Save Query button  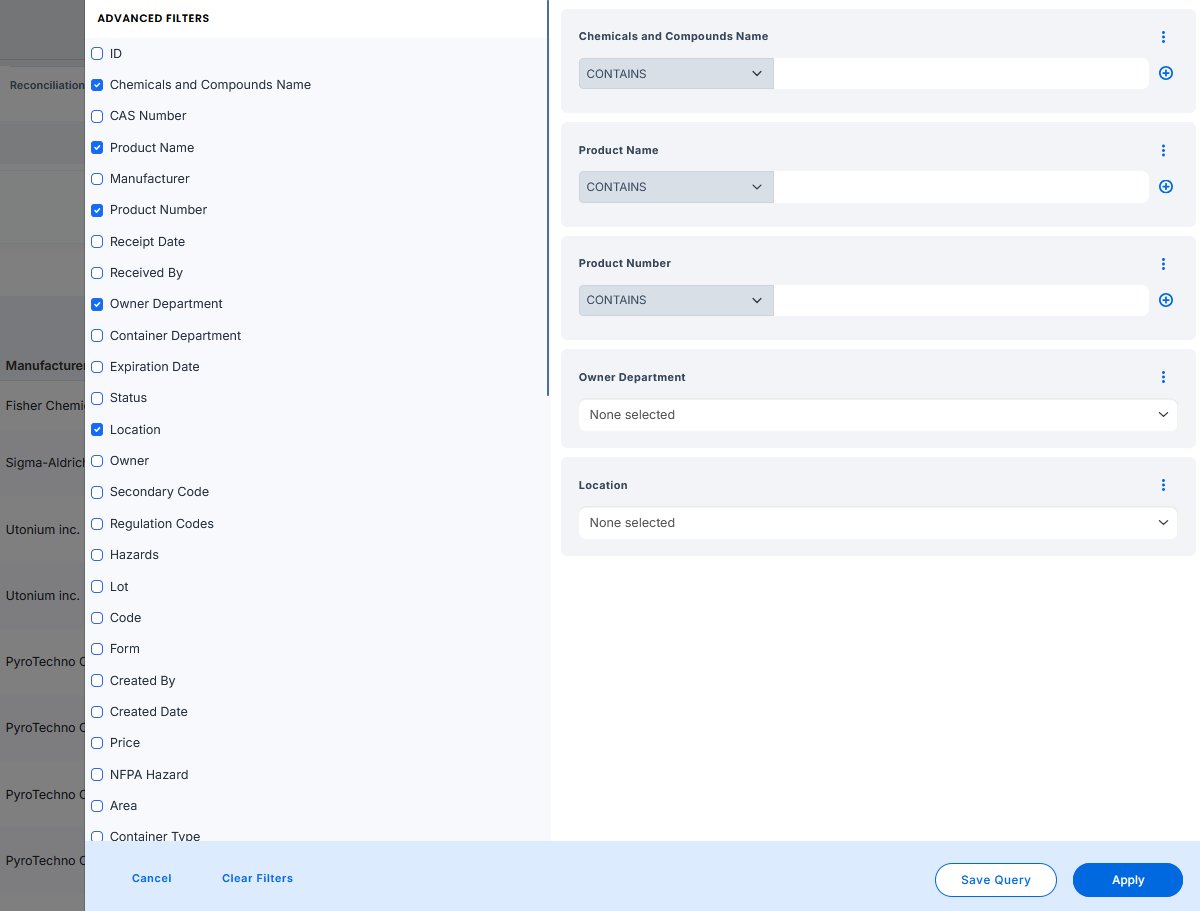[996, 880]
